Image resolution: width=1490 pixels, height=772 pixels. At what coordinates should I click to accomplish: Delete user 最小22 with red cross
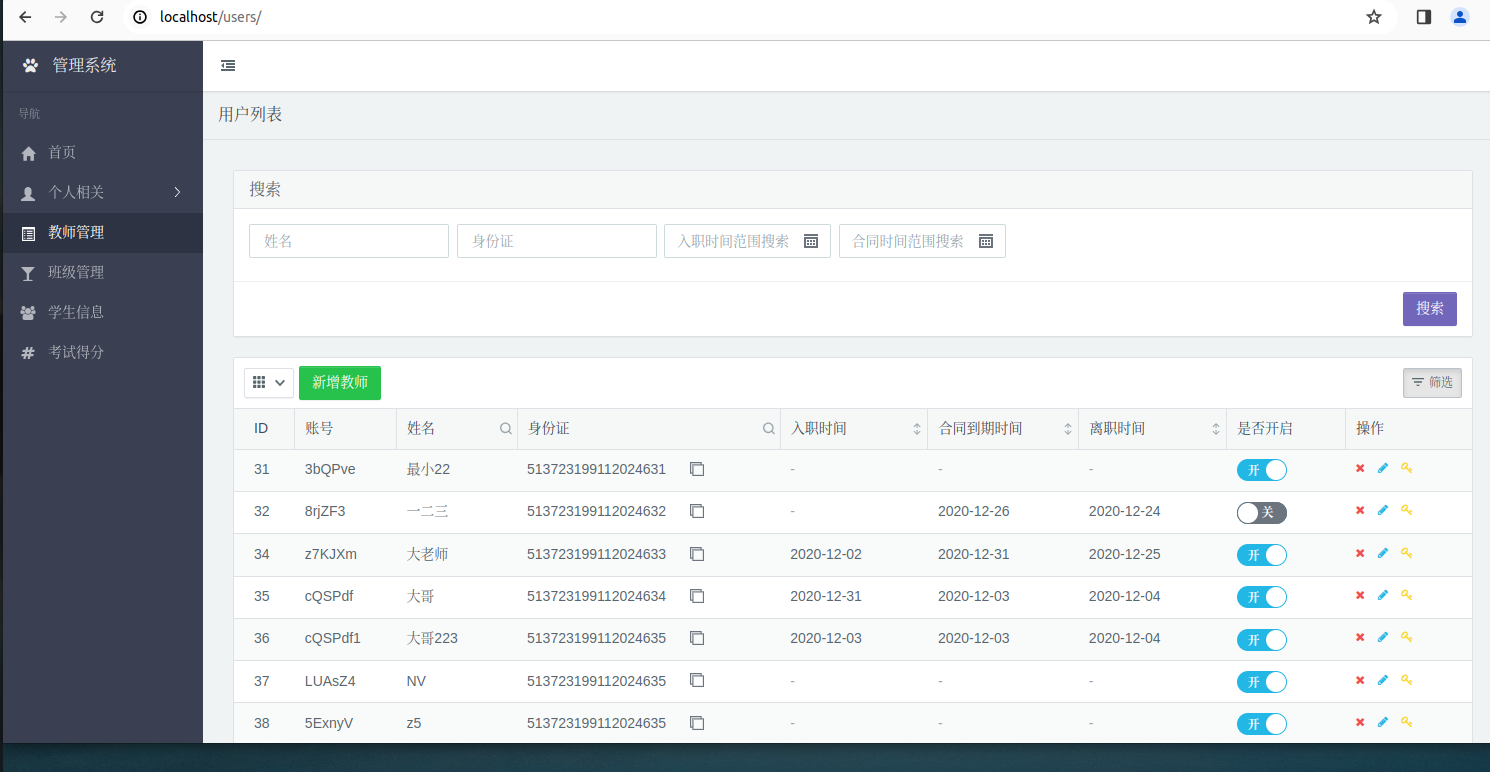click(1360, 468)
